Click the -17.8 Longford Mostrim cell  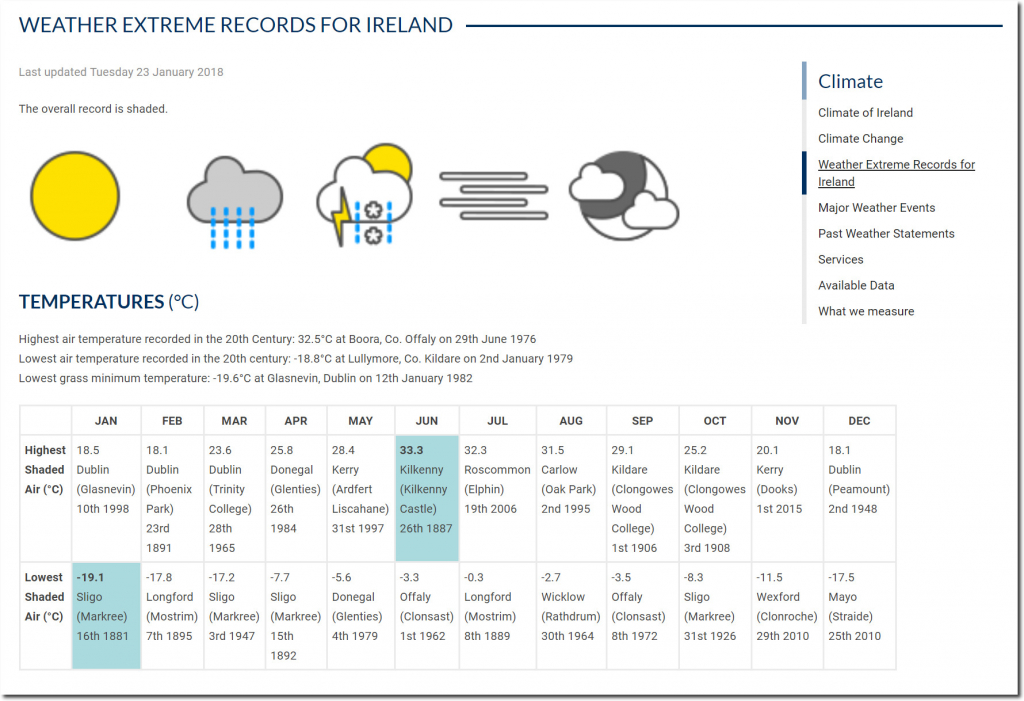point(172,616)
